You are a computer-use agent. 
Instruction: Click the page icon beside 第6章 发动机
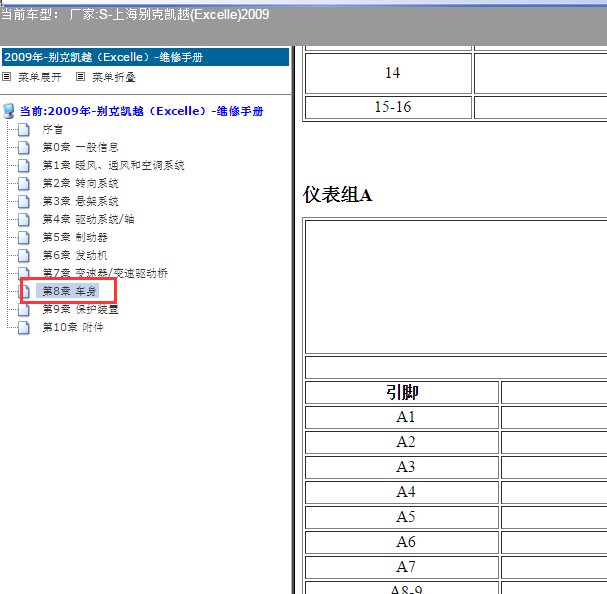click(24, 256)
